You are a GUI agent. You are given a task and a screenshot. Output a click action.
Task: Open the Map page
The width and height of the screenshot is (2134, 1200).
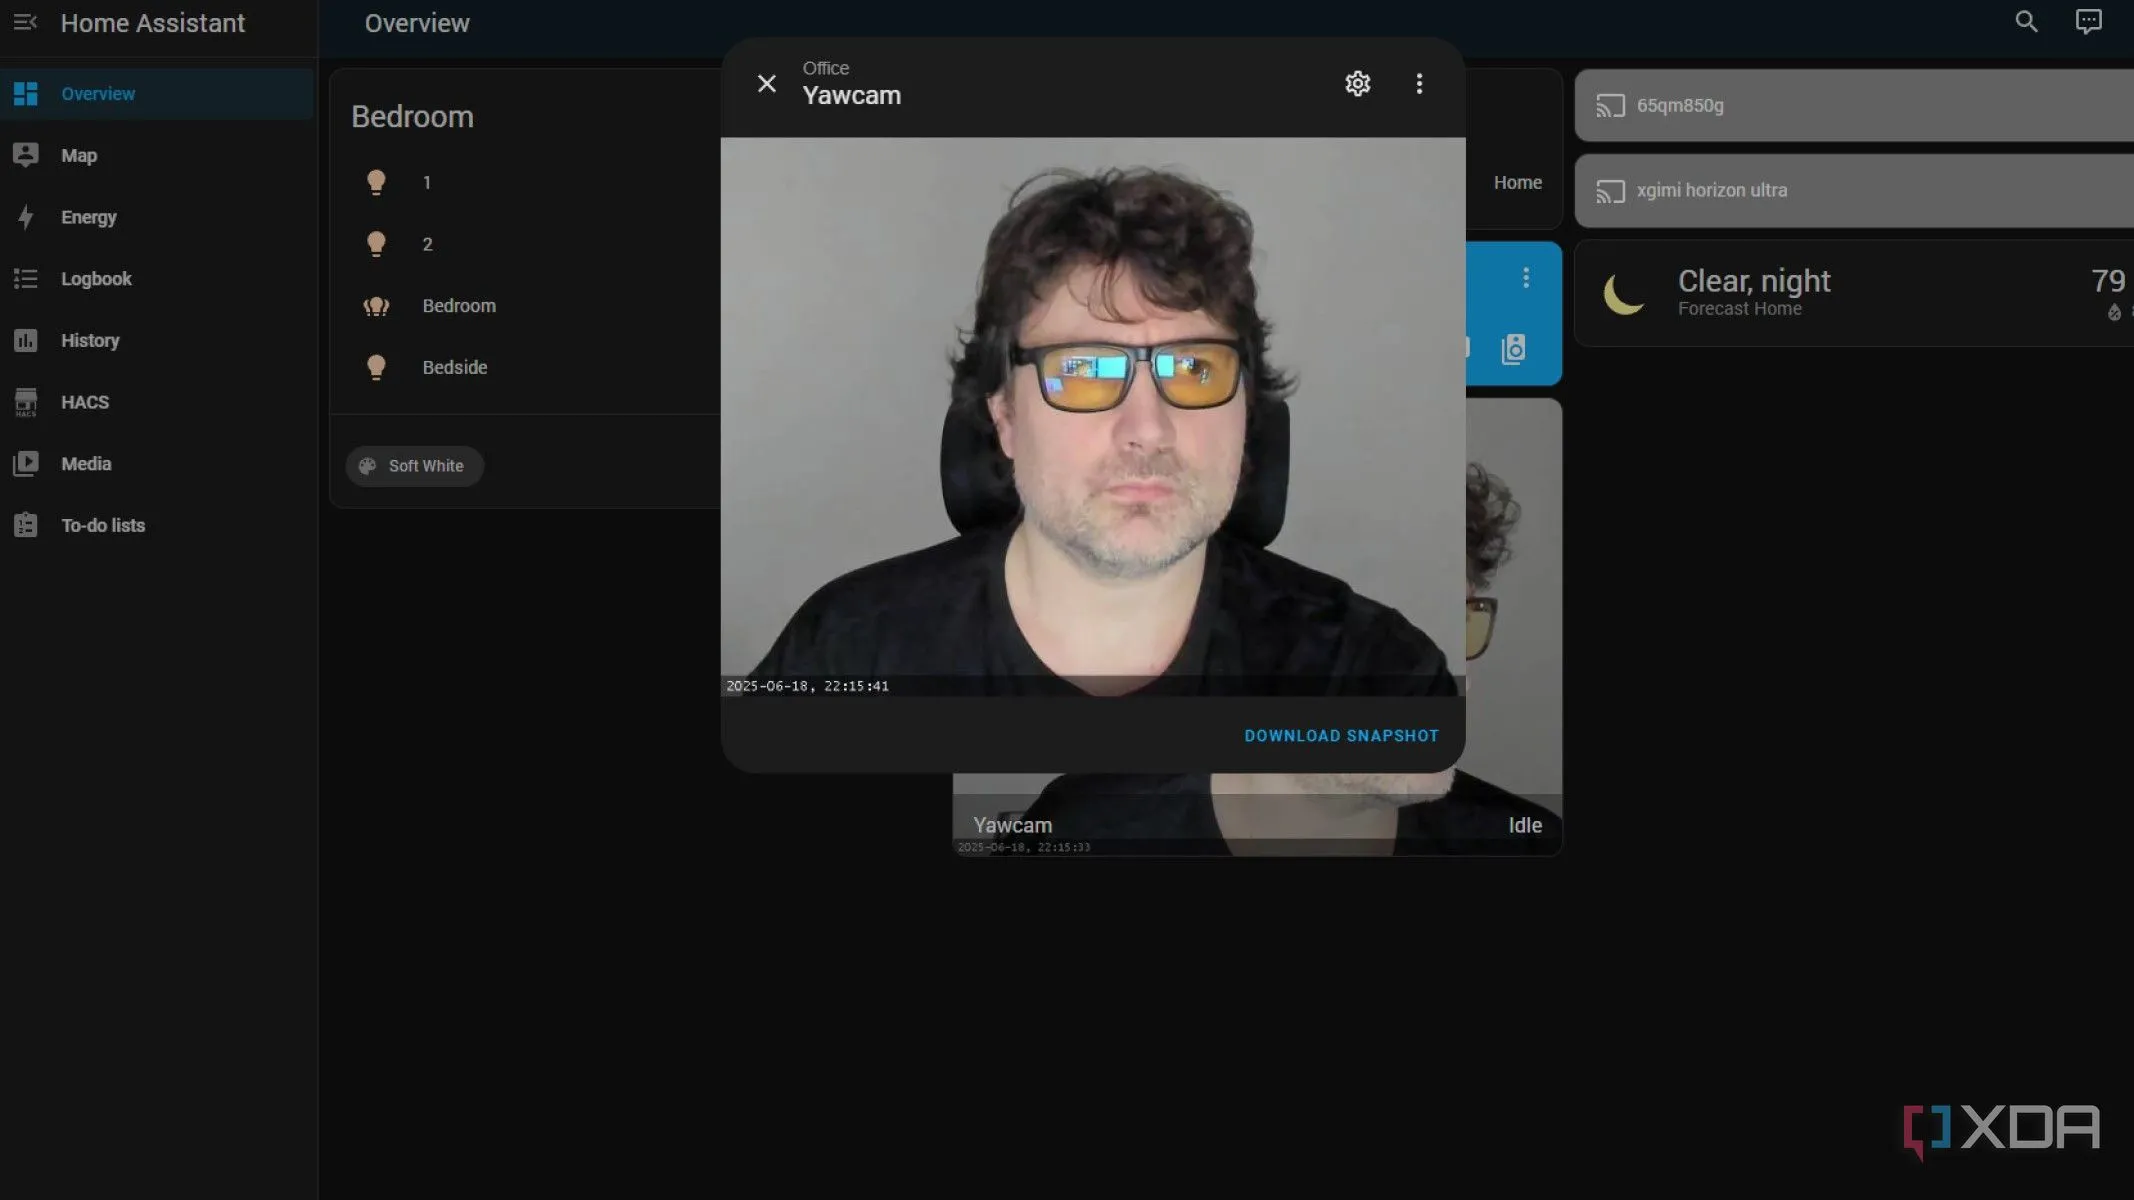pyautogui.click(x=157, y=155)
